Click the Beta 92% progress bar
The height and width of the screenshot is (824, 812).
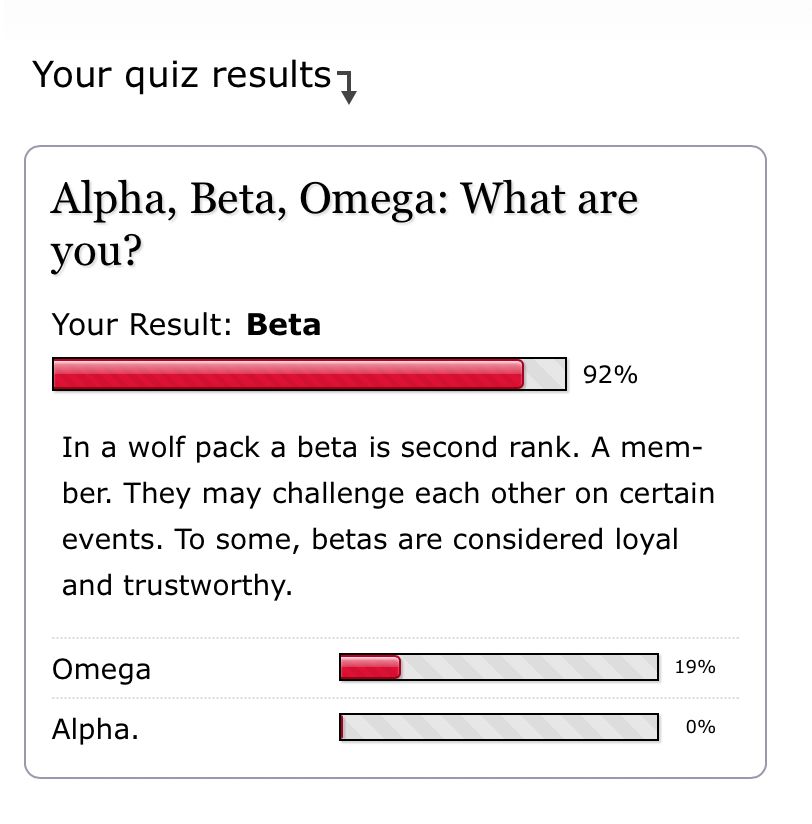(309, 374)
